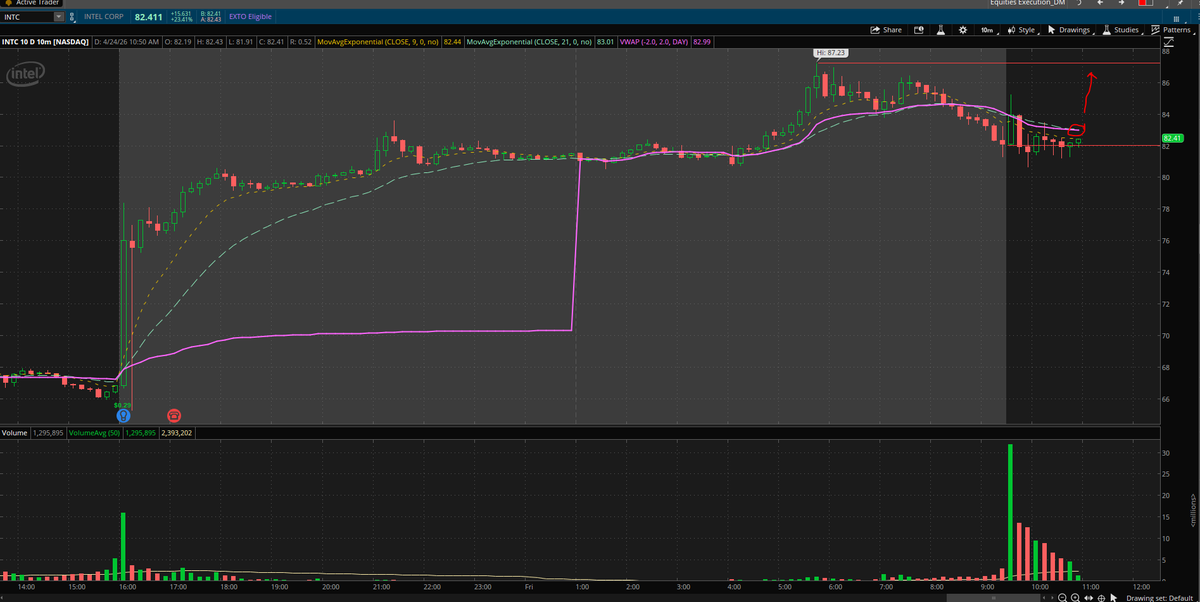This screenshot has width=1200, height=602.
Task: Click the chart snapshot clock icon beside Share
Action: pyautogui.click(x=919, y=30)
